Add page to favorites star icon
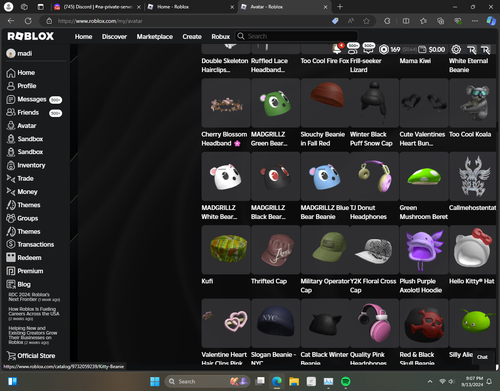500x391 pixels. [x=366, y=21]
